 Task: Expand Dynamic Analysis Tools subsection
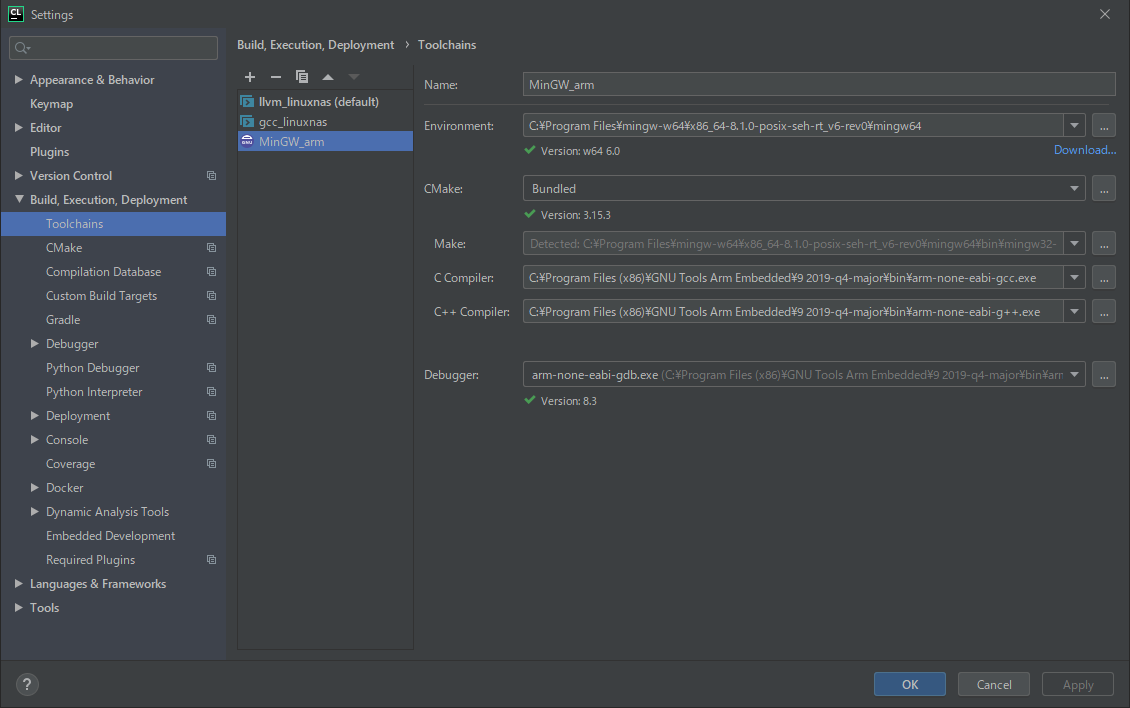click(x=35, y=511)
